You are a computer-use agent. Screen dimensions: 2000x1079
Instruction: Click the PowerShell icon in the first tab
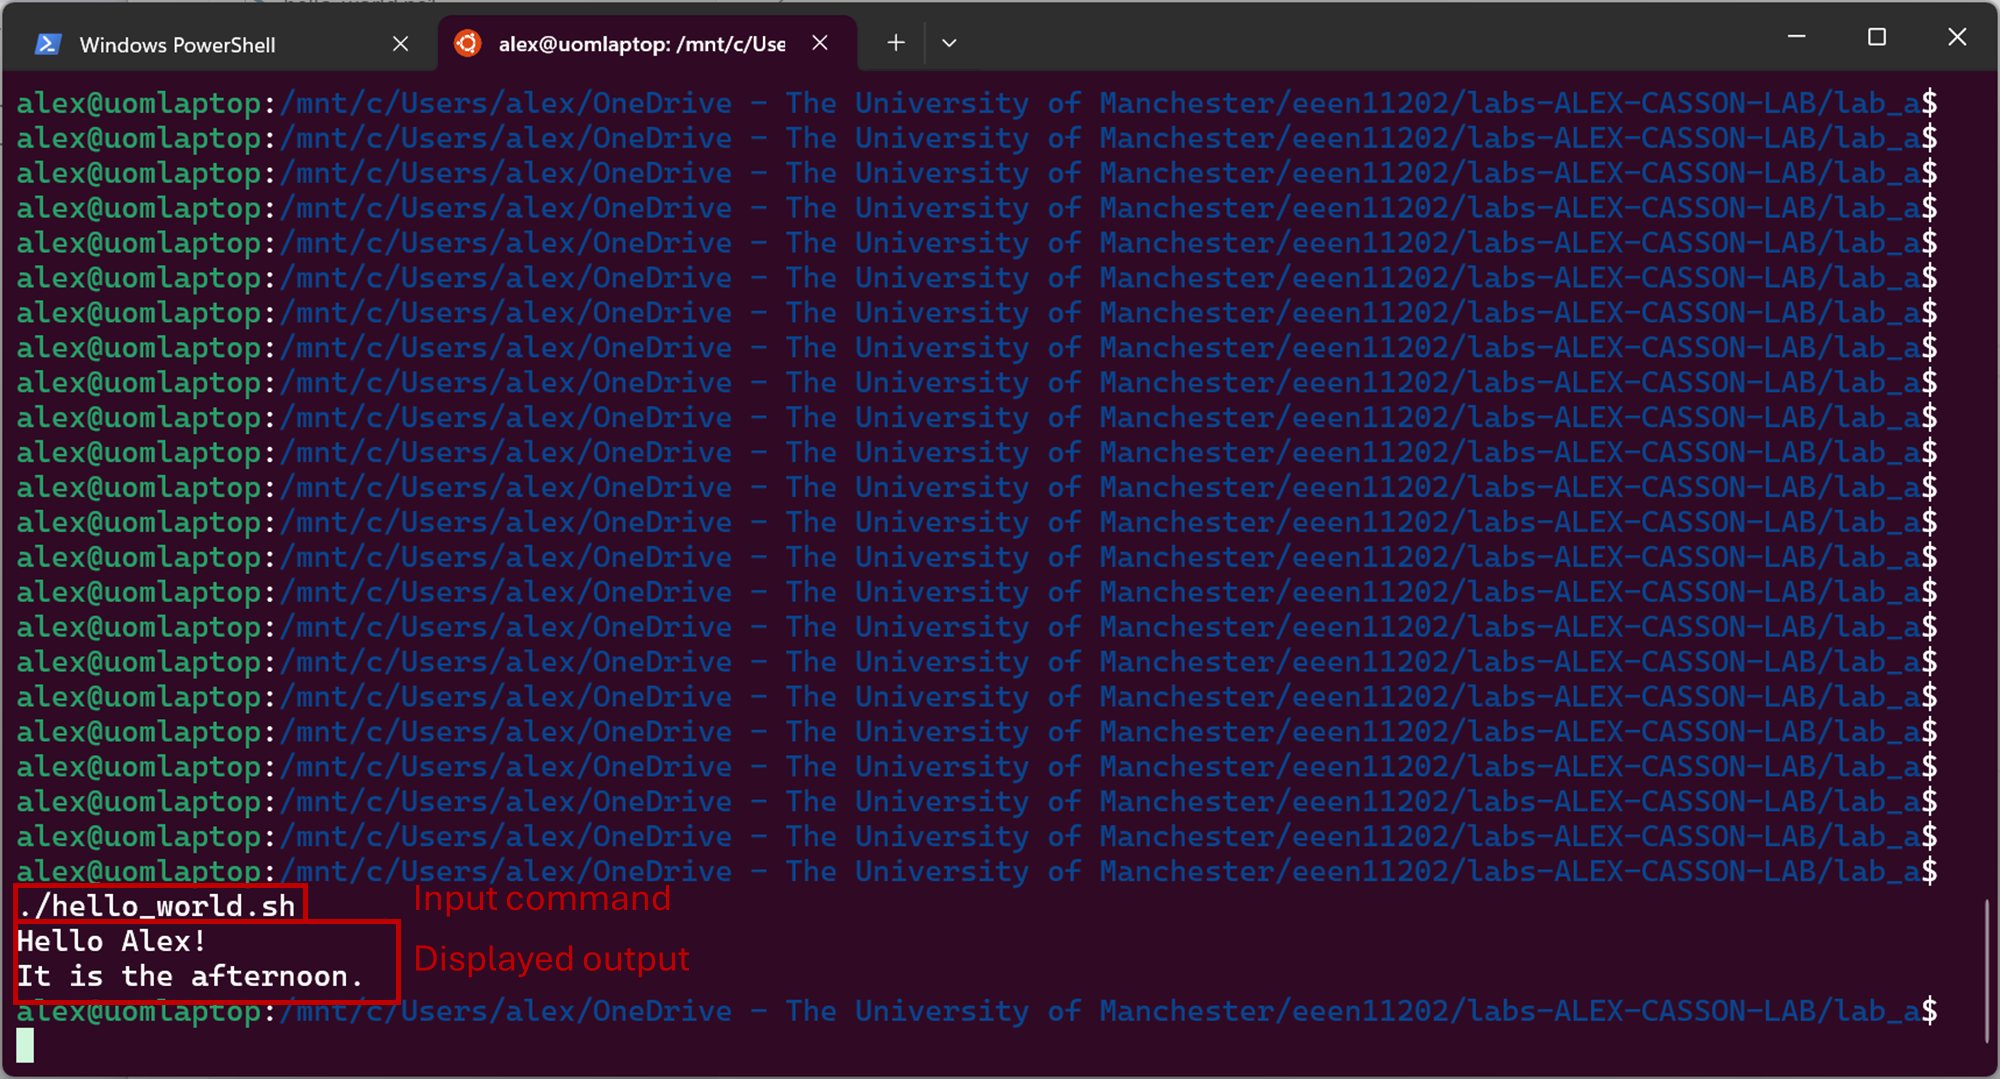pyautogui.click(x=48, y=44)
